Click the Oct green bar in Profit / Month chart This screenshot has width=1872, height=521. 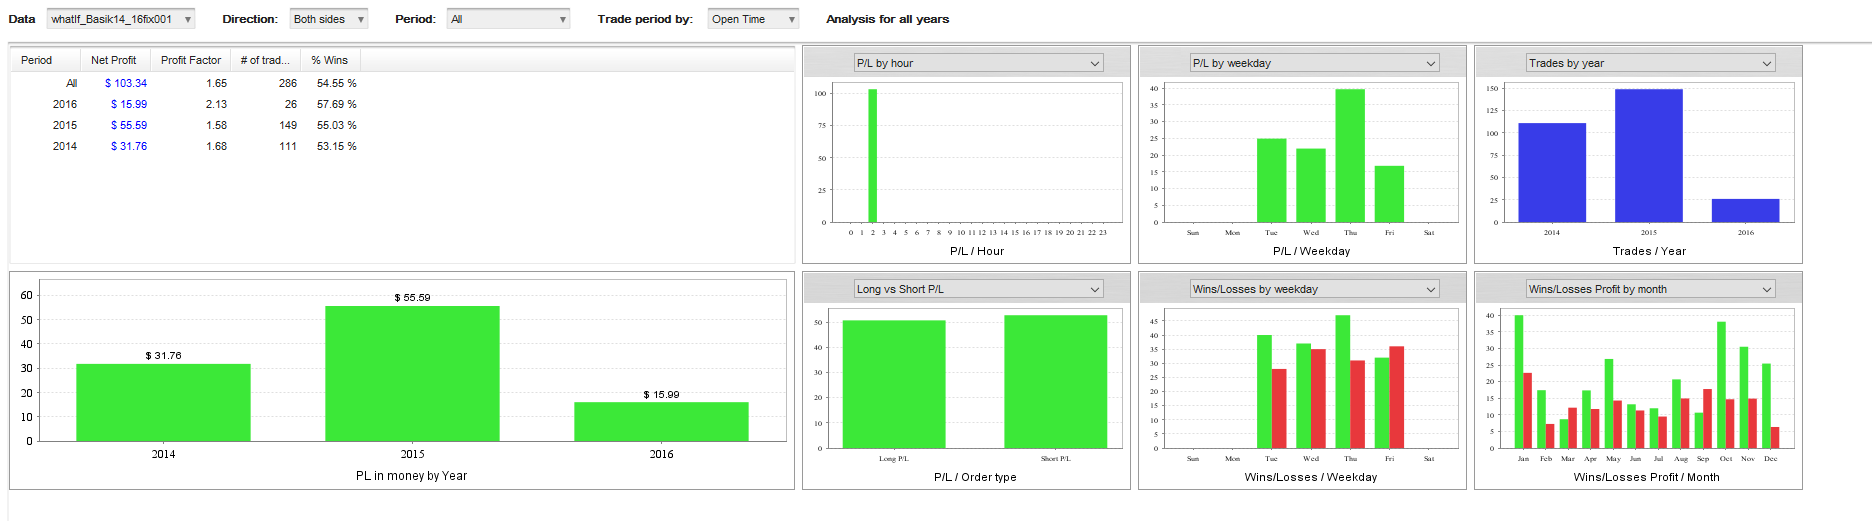click(1722, 385)
